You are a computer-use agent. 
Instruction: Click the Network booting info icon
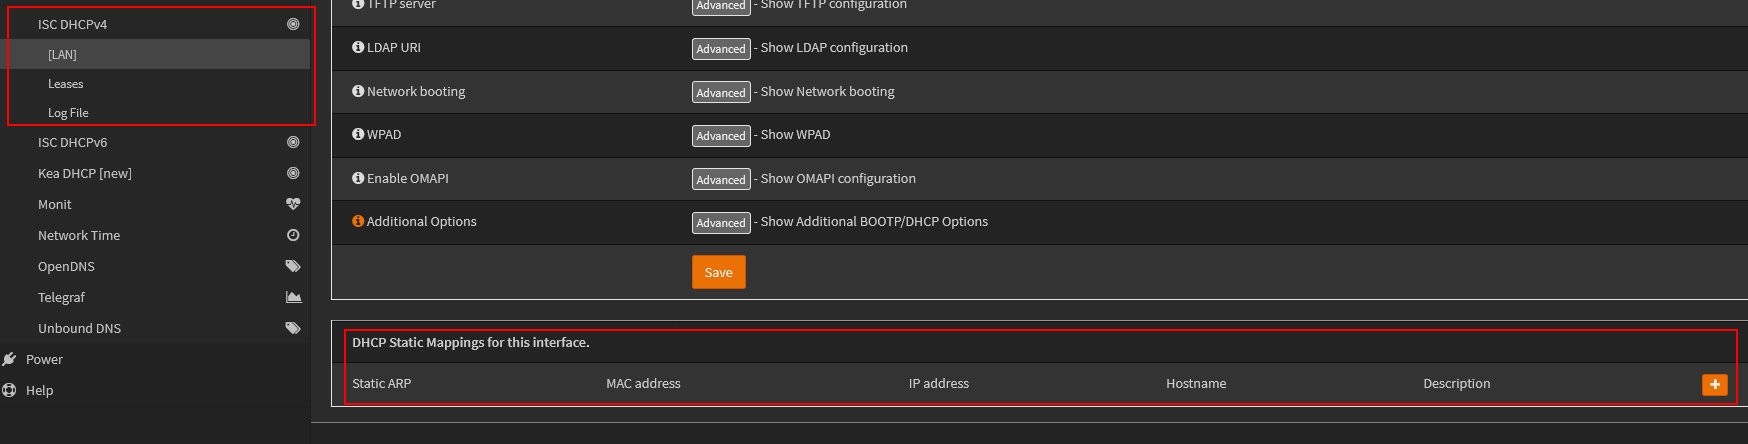[x=358, y=91]
